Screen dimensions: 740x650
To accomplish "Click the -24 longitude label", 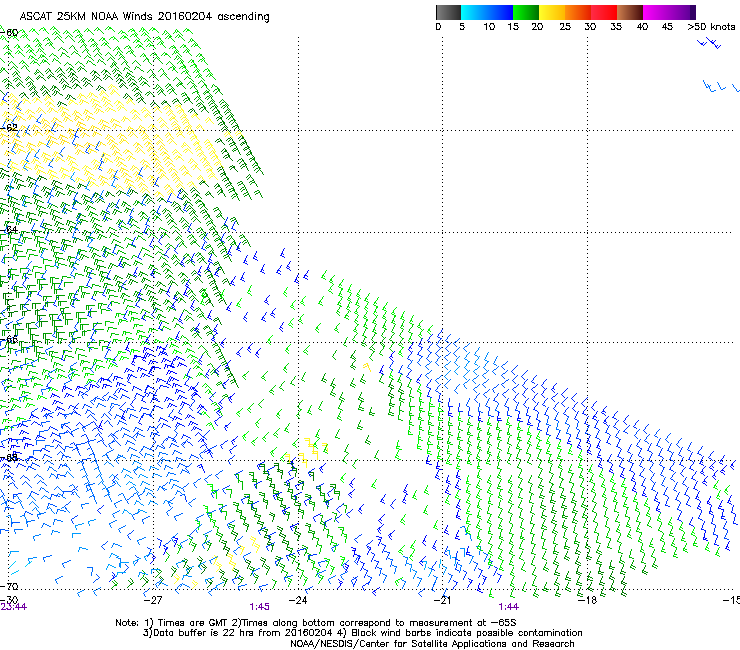I will click(298, 600).
